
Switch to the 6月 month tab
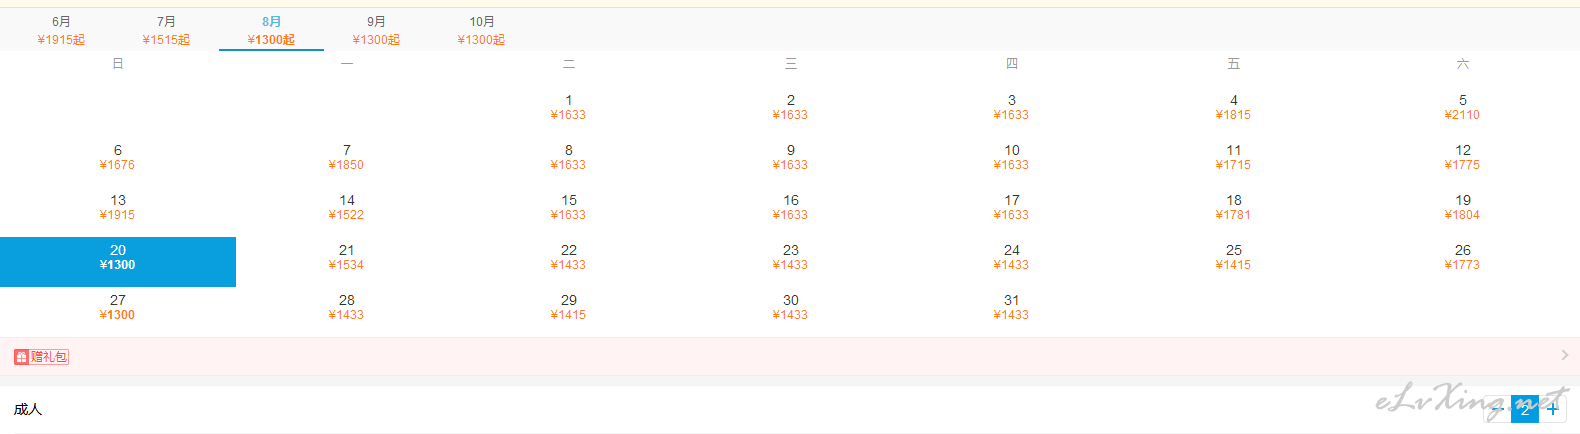(61, 30)
